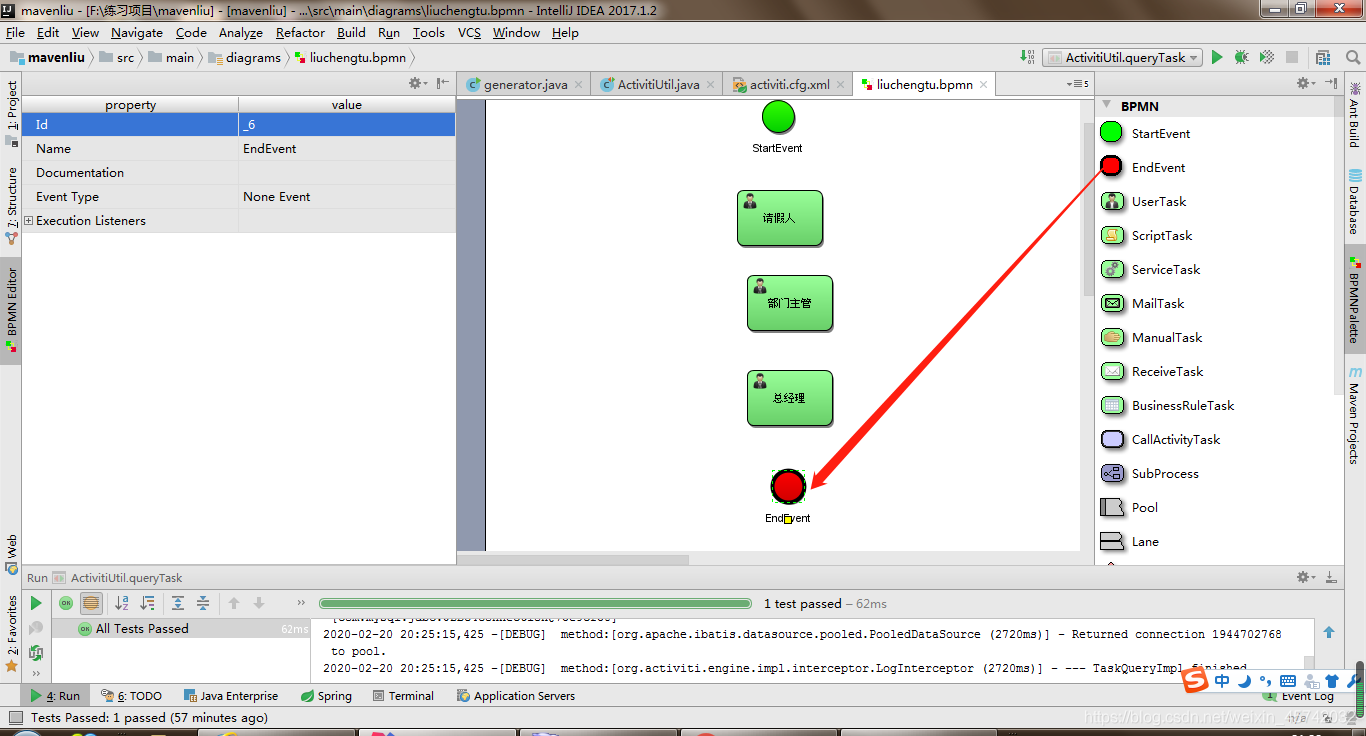Choose the ServiceTask palette item
The image size is (1366, 736).
[1150, 269]
